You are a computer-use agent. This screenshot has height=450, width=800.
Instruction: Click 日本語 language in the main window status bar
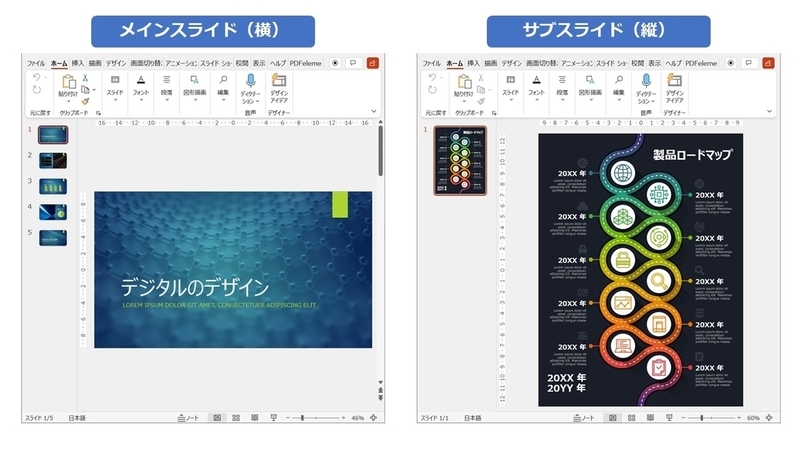tap(77, 418)
